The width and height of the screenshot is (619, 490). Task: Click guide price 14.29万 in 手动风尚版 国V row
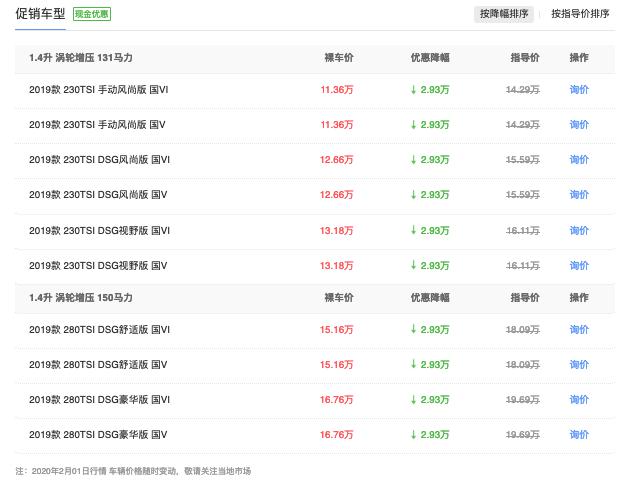pyautogui.click(x=523, y=125)
